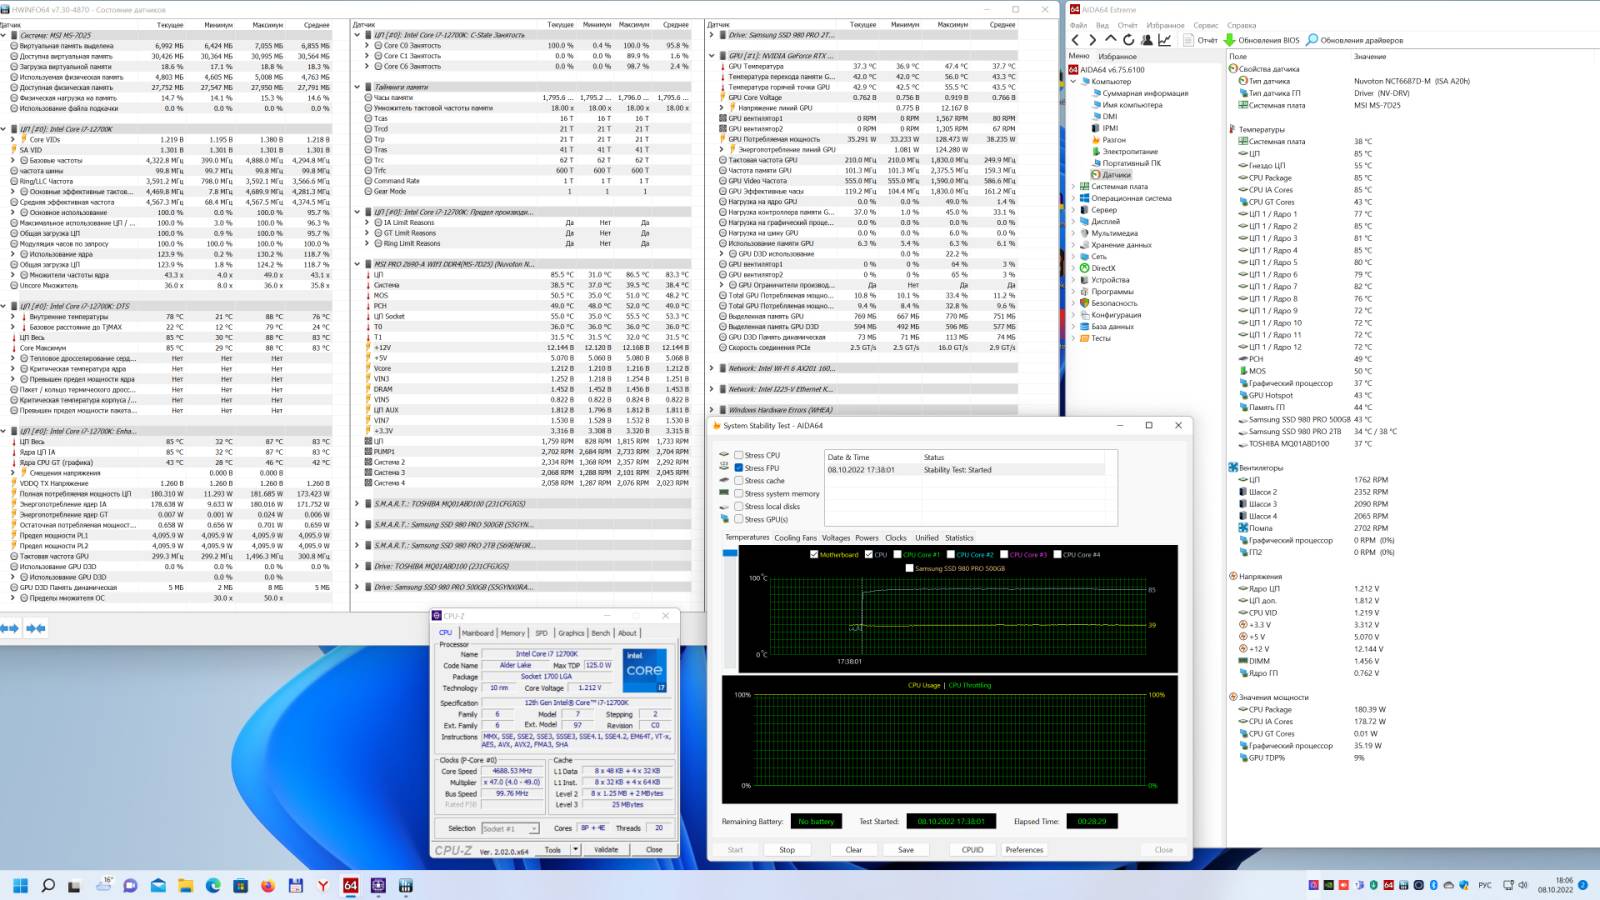Switch to the Cooling Fans tab
The width and height of the screenshot is (1600, 900).
795,538
